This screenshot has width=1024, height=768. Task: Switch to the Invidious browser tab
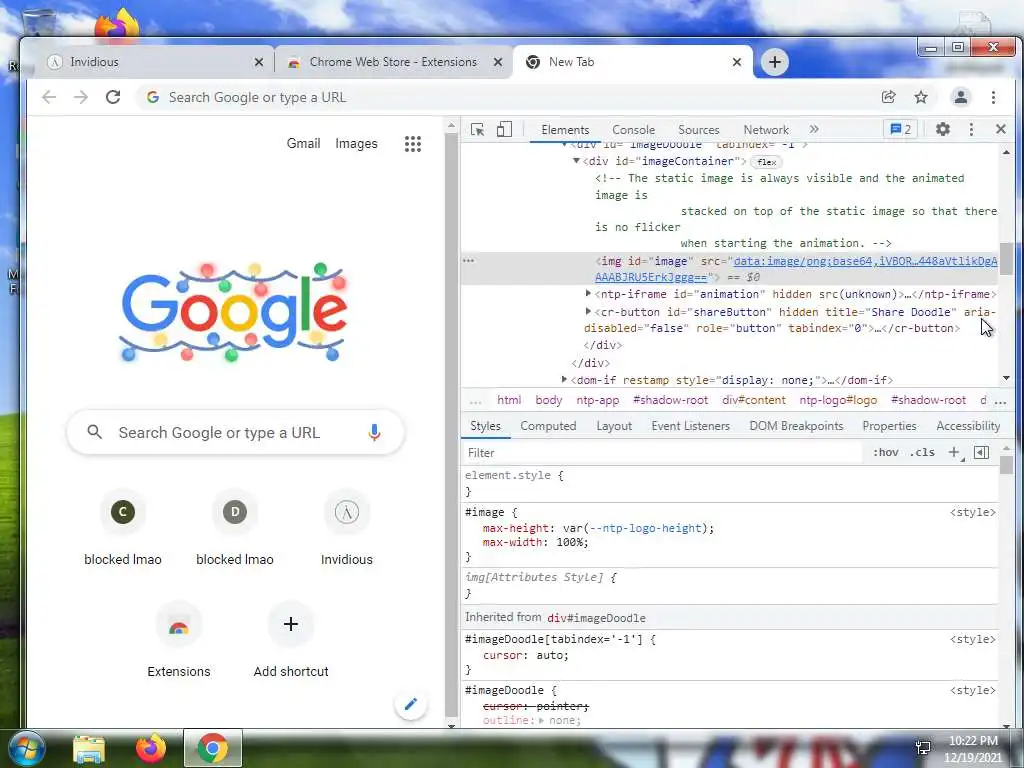tap(150, 62)
